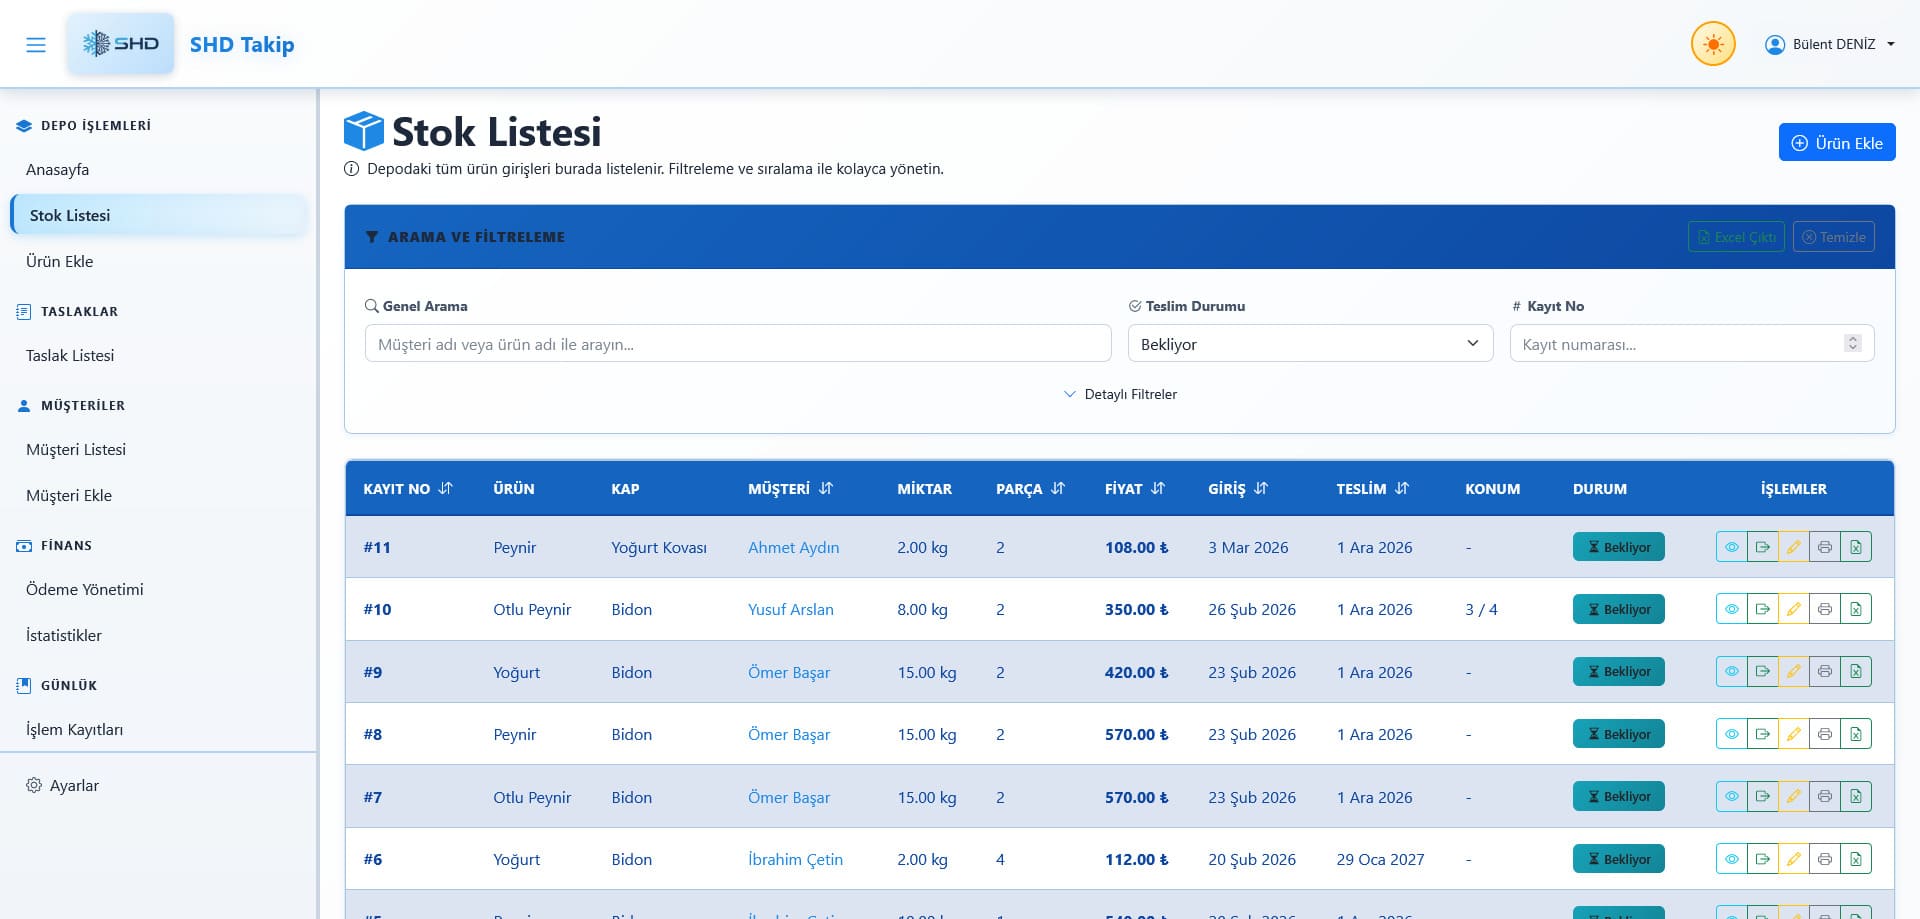This screenshot has width=1920, height=919.
Task: Toggle the sun light/dark theme button
Action: [1713, 45]
